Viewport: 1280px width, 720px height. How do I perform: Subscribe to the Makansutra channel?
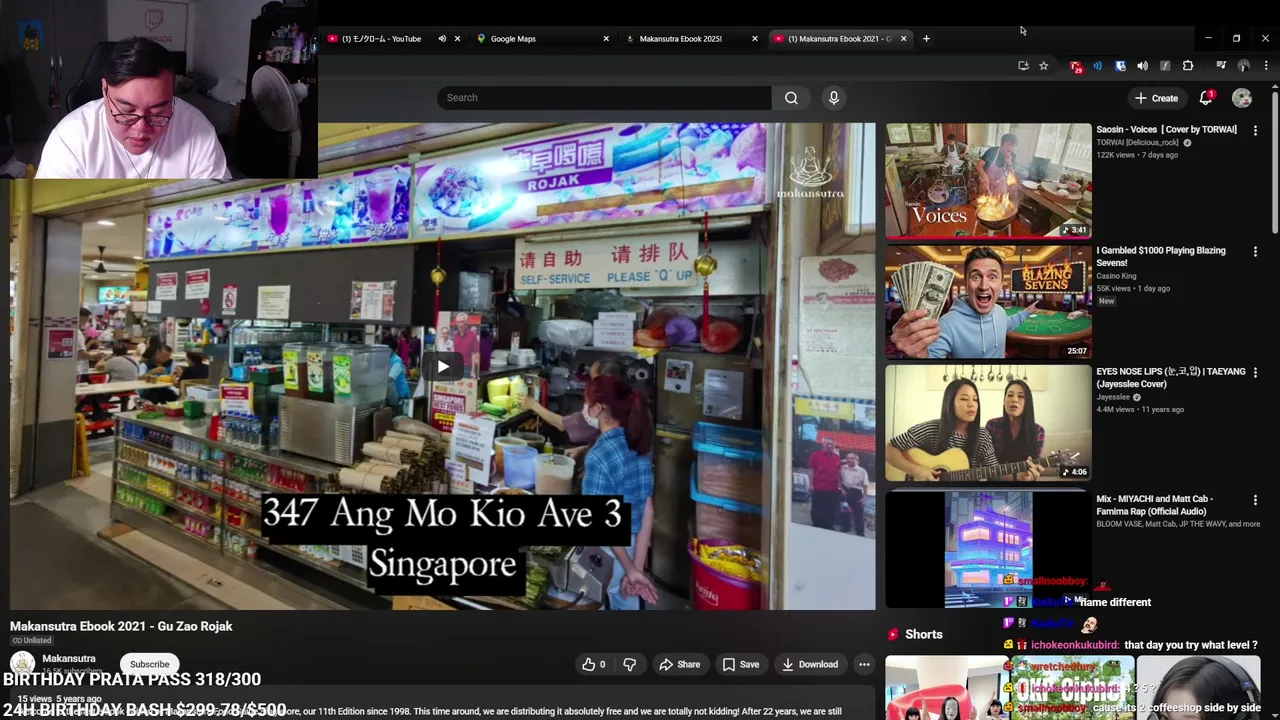150,664
